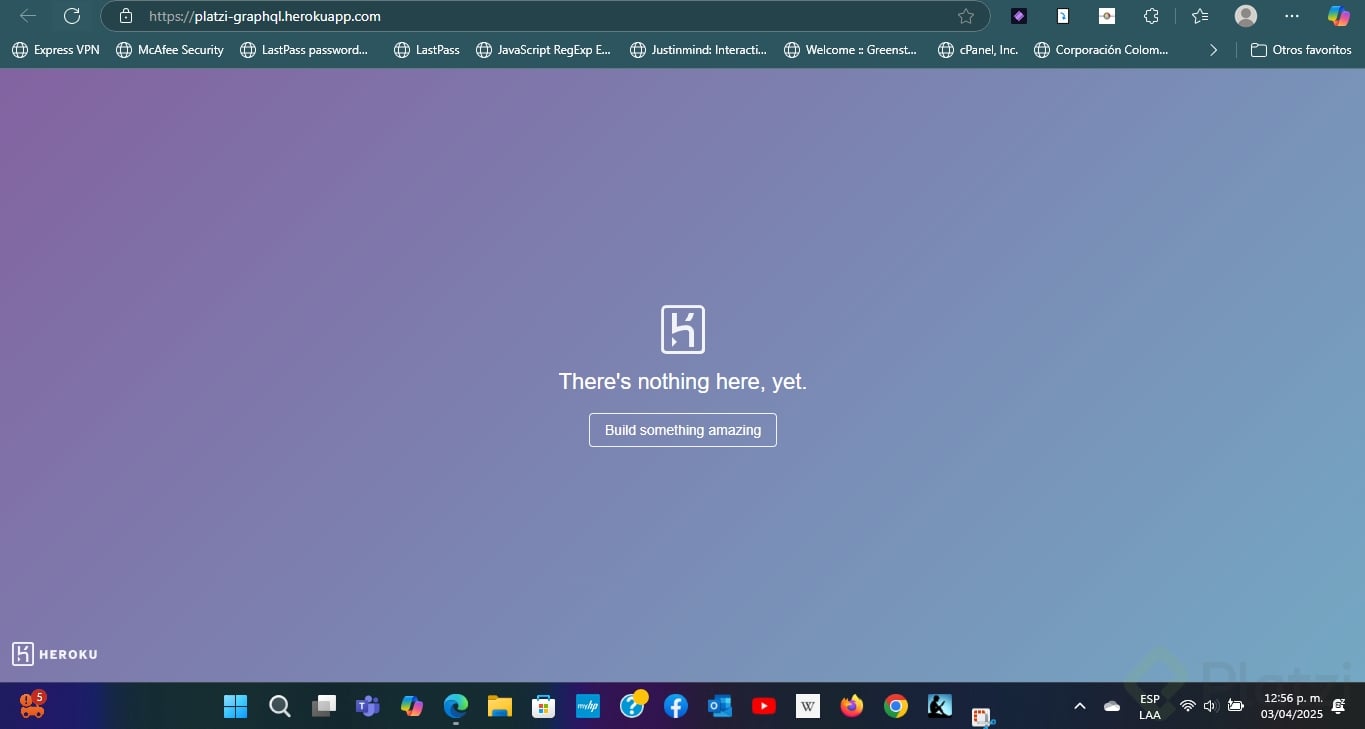Open the JavaScript RegExp bookmark
Screen dimensions: 1365x729
coord(543,50)
